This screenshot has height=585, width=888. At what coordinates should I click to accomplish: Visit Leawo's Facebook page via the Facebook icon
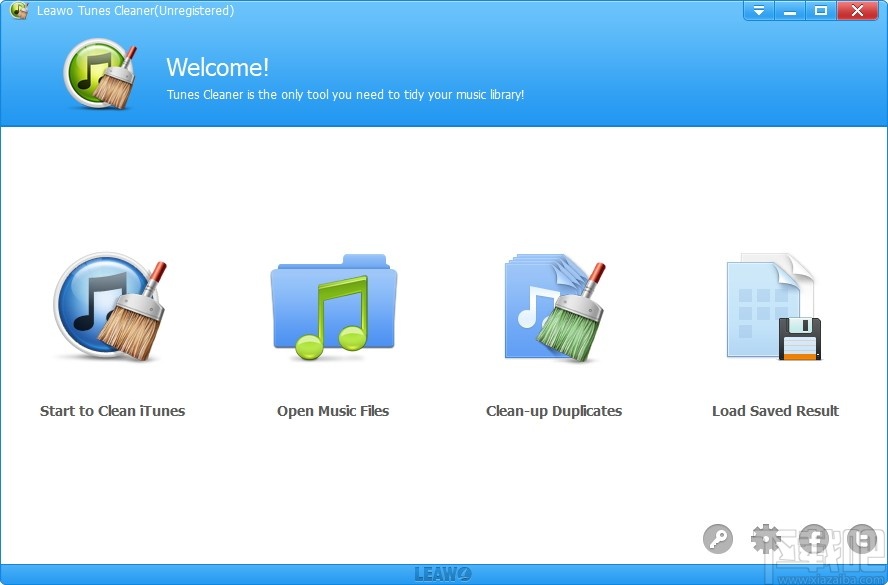(814, 538)
